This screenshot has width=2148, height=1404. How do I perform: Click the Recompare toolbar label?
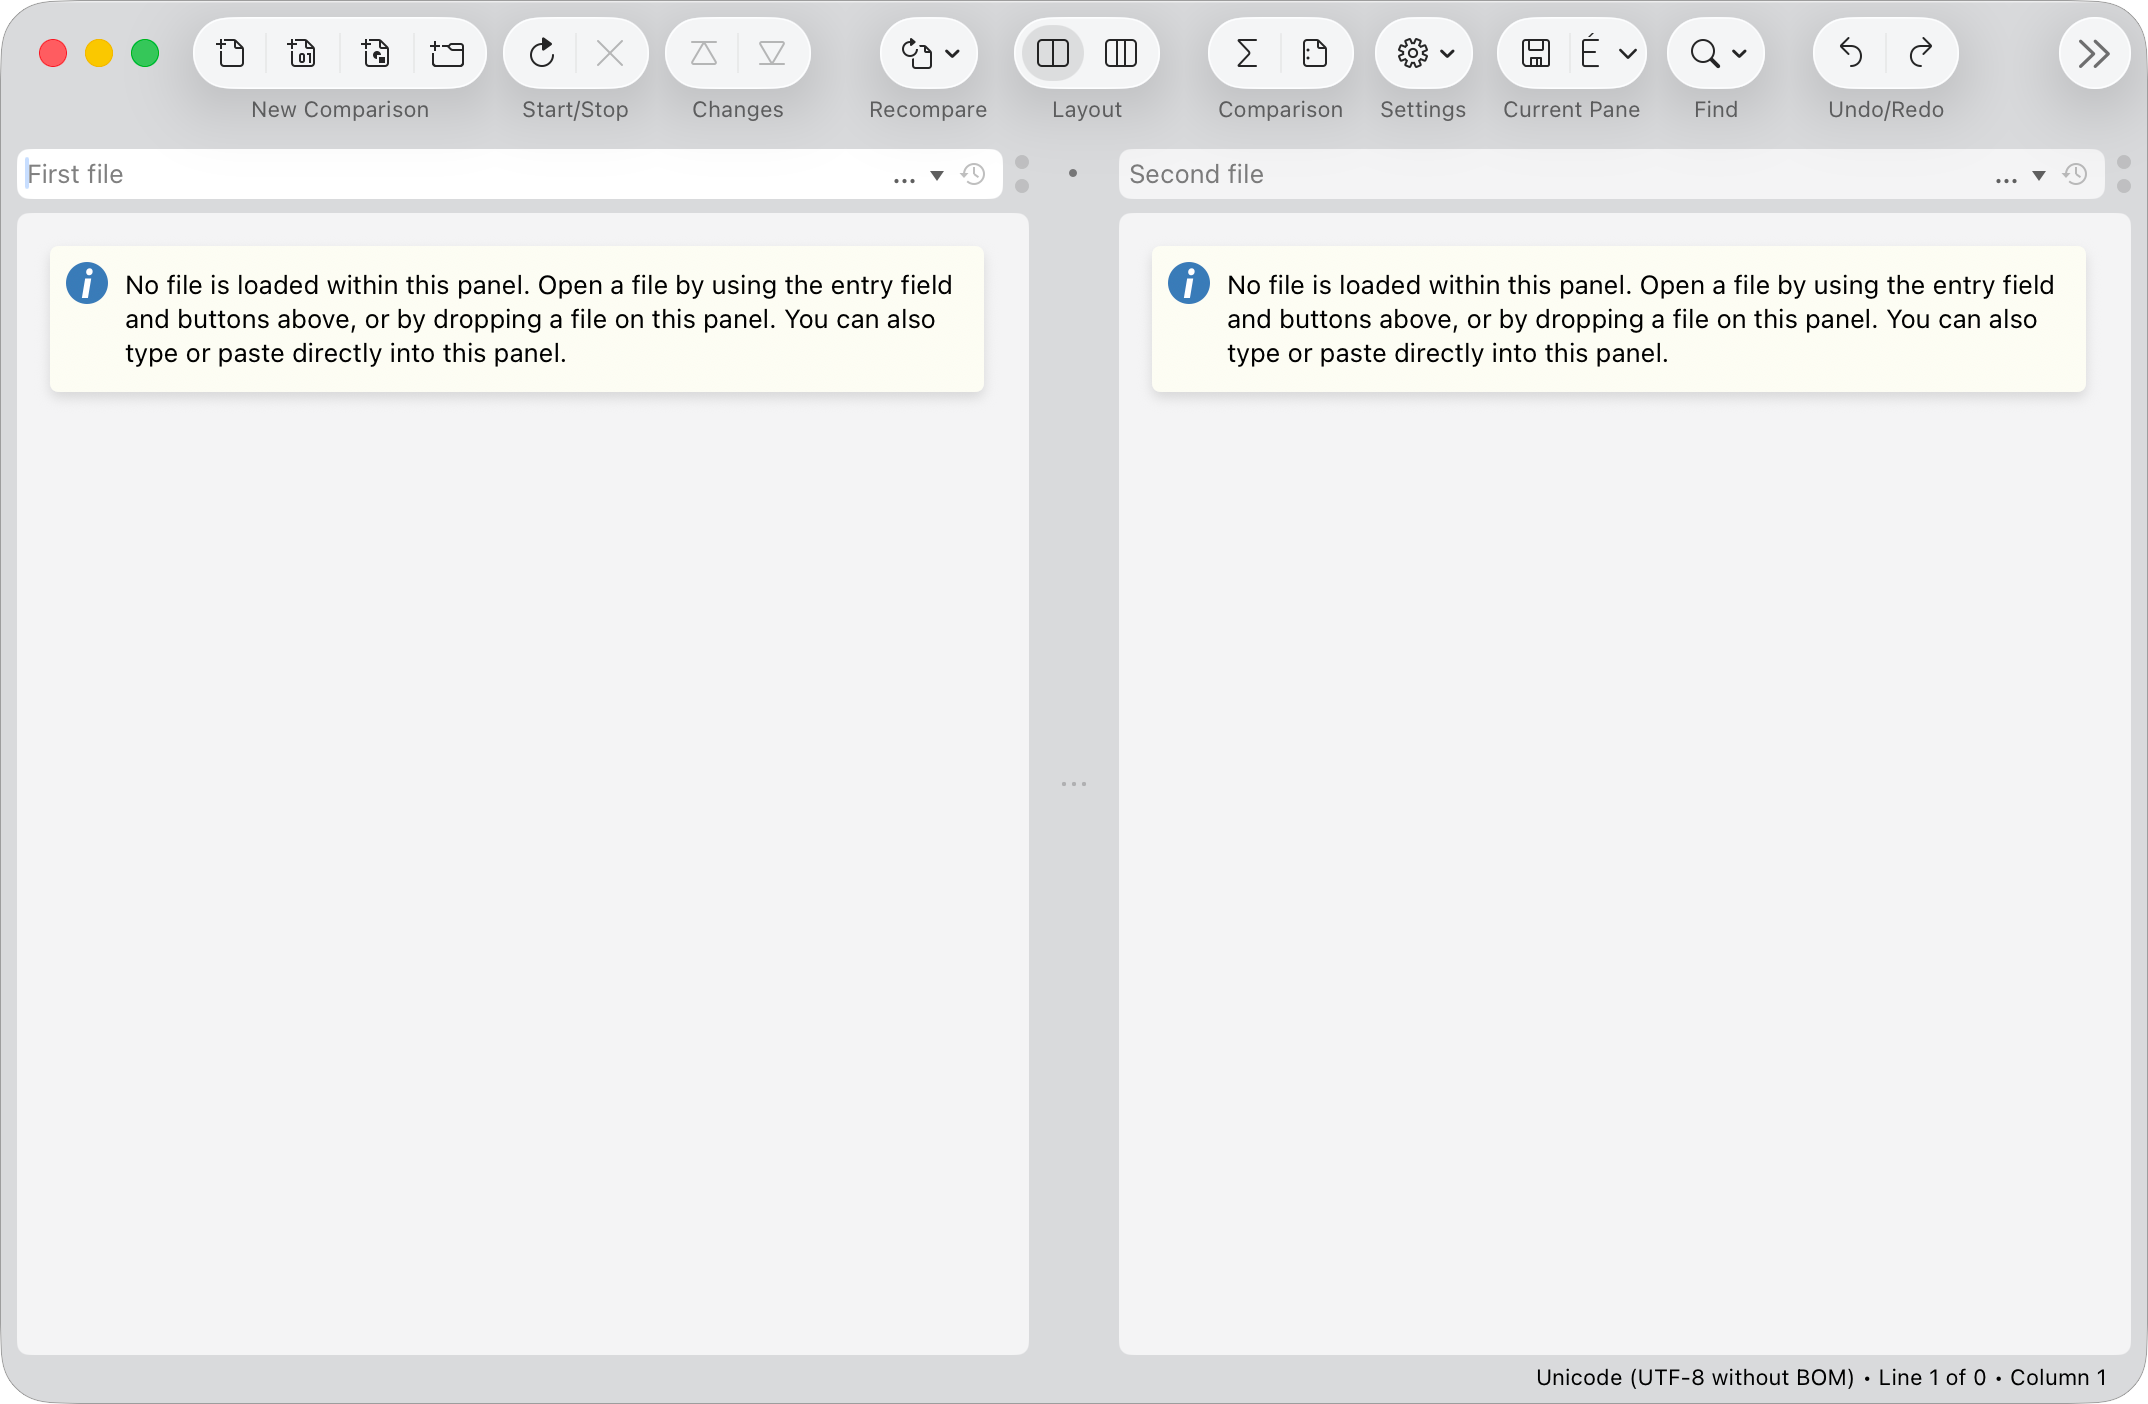[x=928, y=110]
